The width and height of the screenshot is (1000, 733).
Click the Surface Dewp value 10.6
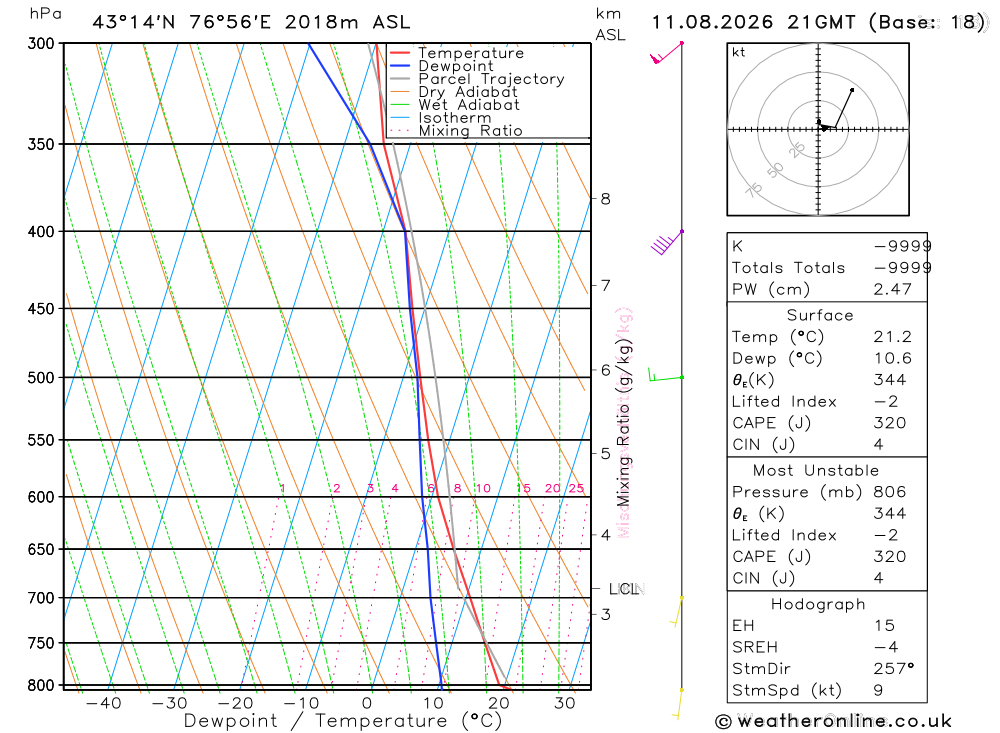coord(892,359)
